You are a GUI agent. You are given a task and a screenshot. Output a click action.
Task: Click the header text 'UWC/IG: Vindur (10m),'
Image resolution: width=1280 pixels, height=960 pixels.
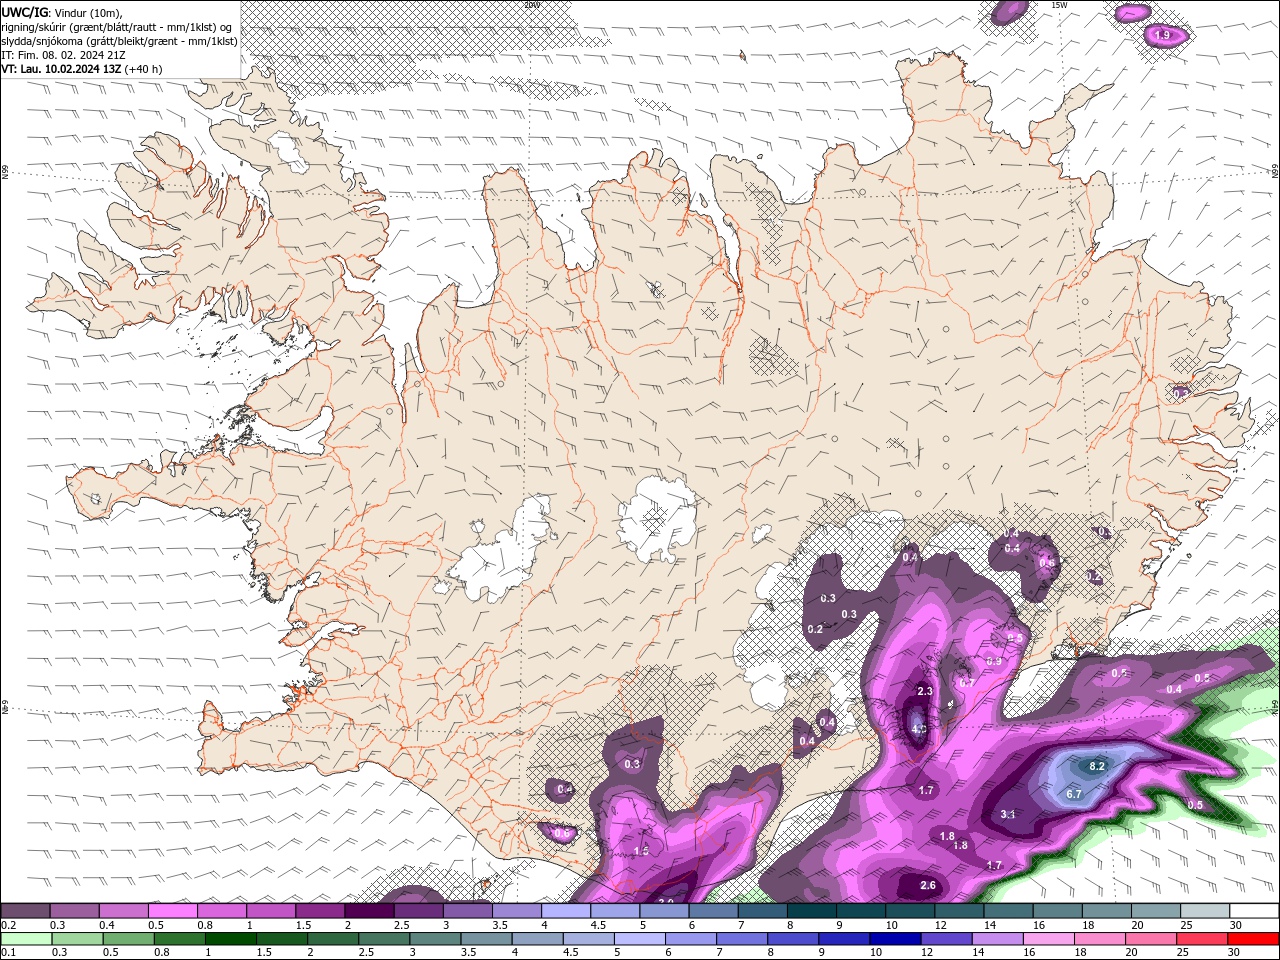tap(62, 12)
